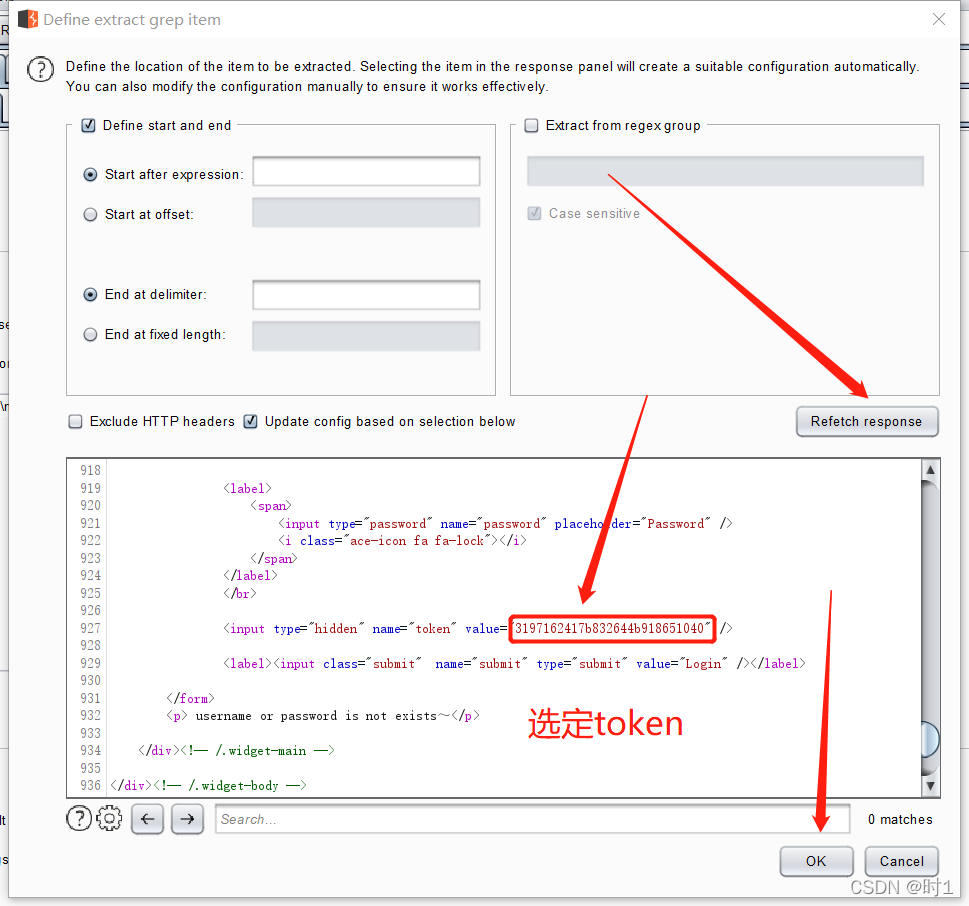Click the Start after expression text field

pos(366,171)
